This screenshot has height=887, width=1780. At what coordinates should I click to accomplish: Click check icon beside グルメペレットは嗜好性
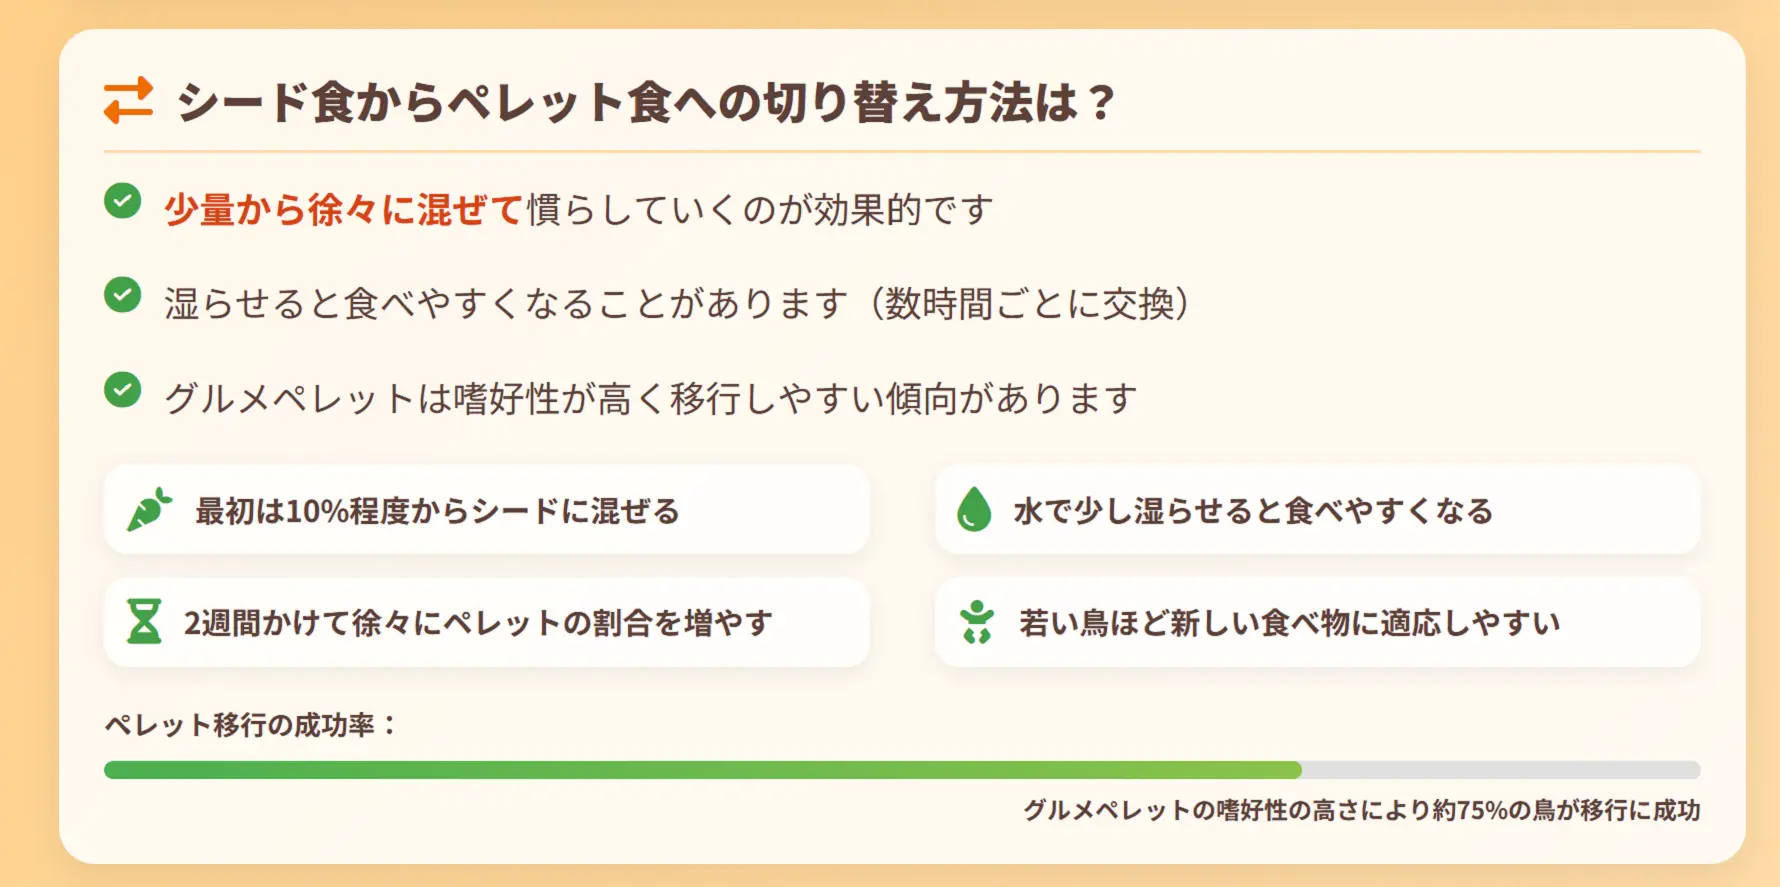point(123,390)
